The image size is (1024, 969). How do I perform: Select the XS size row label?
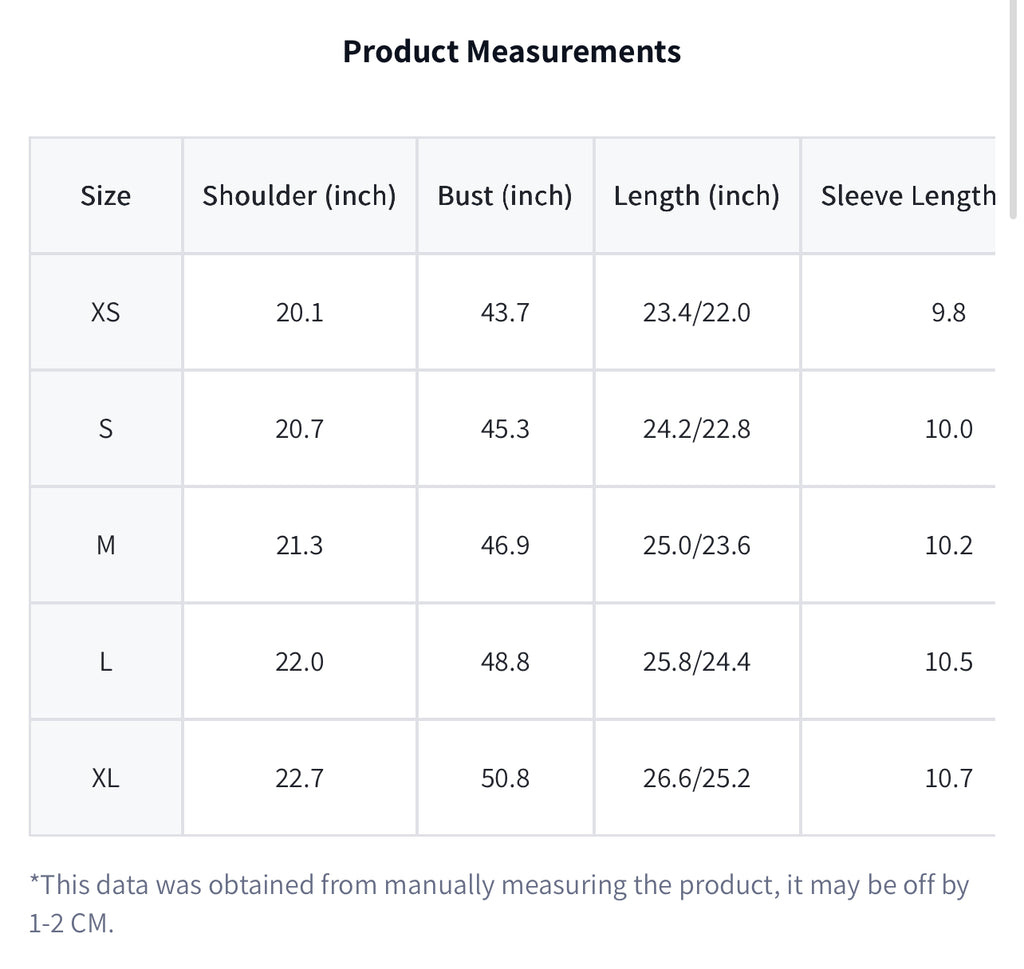(105, 312)
